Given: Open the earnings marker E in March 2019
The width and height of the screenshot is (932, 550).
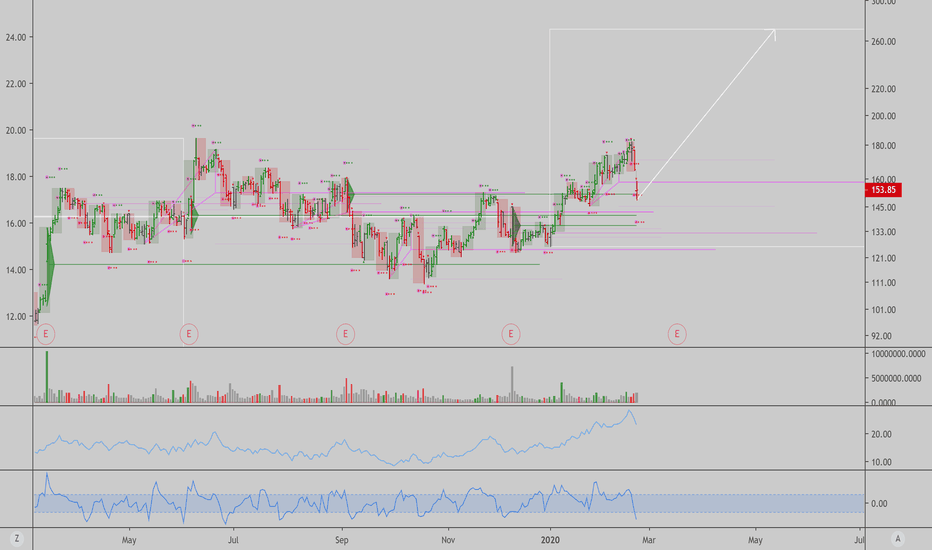Looking at the screenshot, I should 46,334.
